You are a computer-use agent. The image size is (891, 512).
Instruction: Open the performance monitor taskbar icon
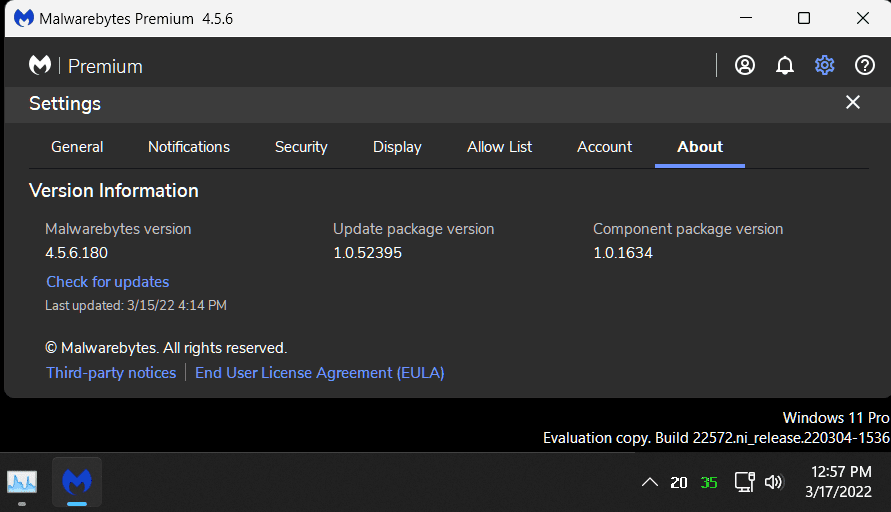[22, 482]
